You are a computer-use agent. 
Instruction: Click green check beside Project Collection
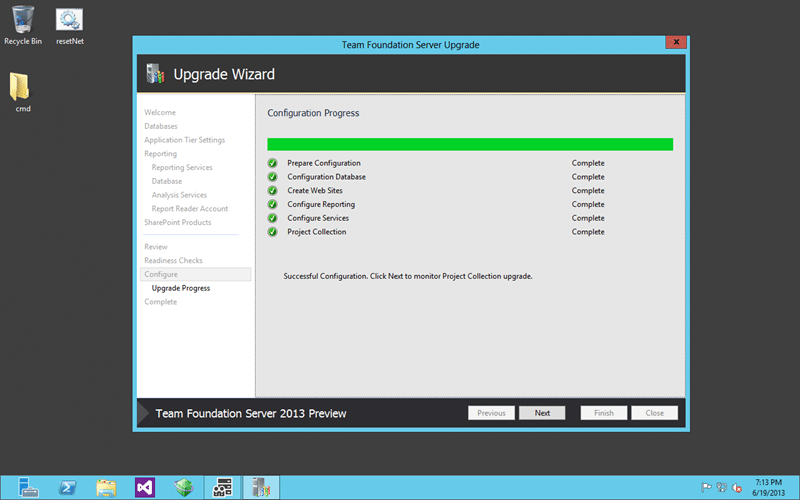(272, 232)
